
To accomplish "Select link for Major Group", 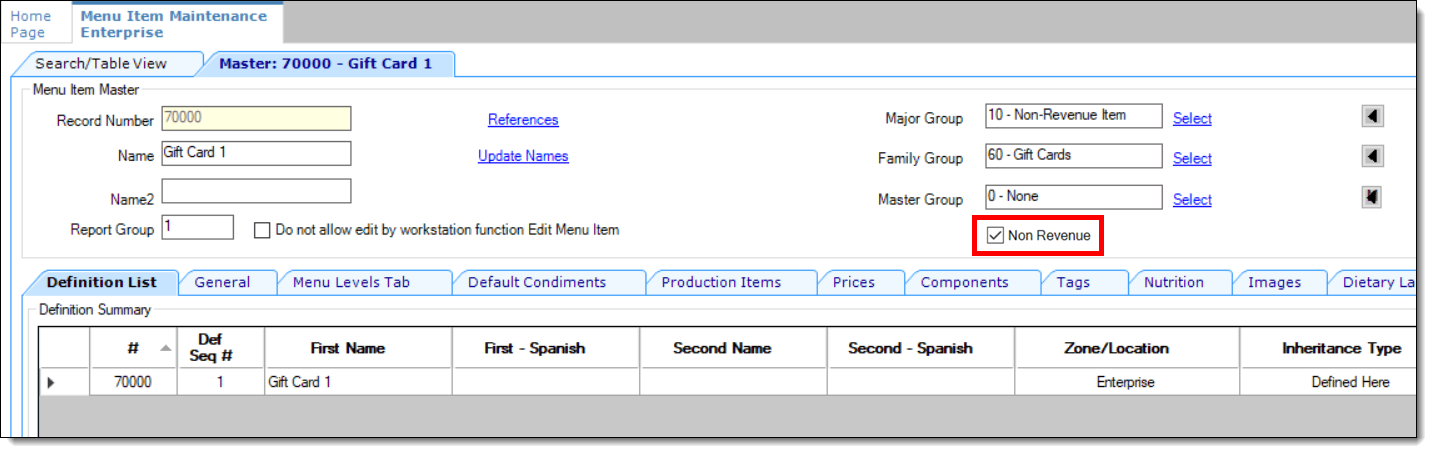I will 1192,118.
